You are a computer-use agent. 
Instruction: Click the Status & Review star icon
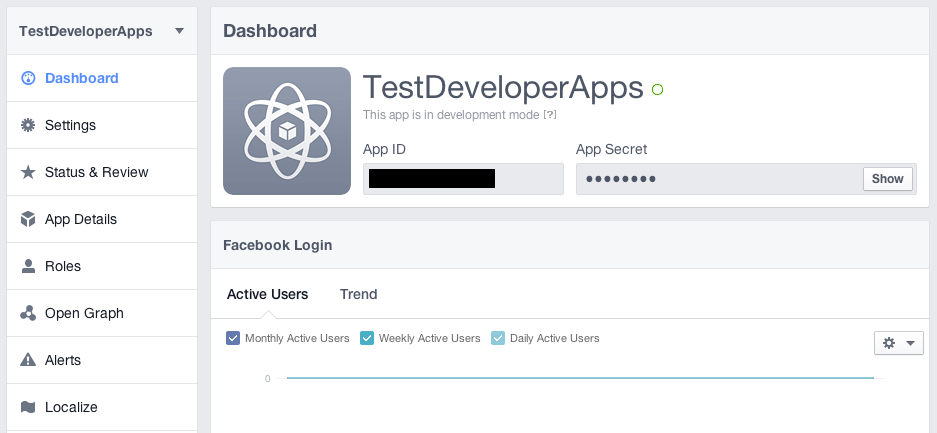(x=28, y=172)
